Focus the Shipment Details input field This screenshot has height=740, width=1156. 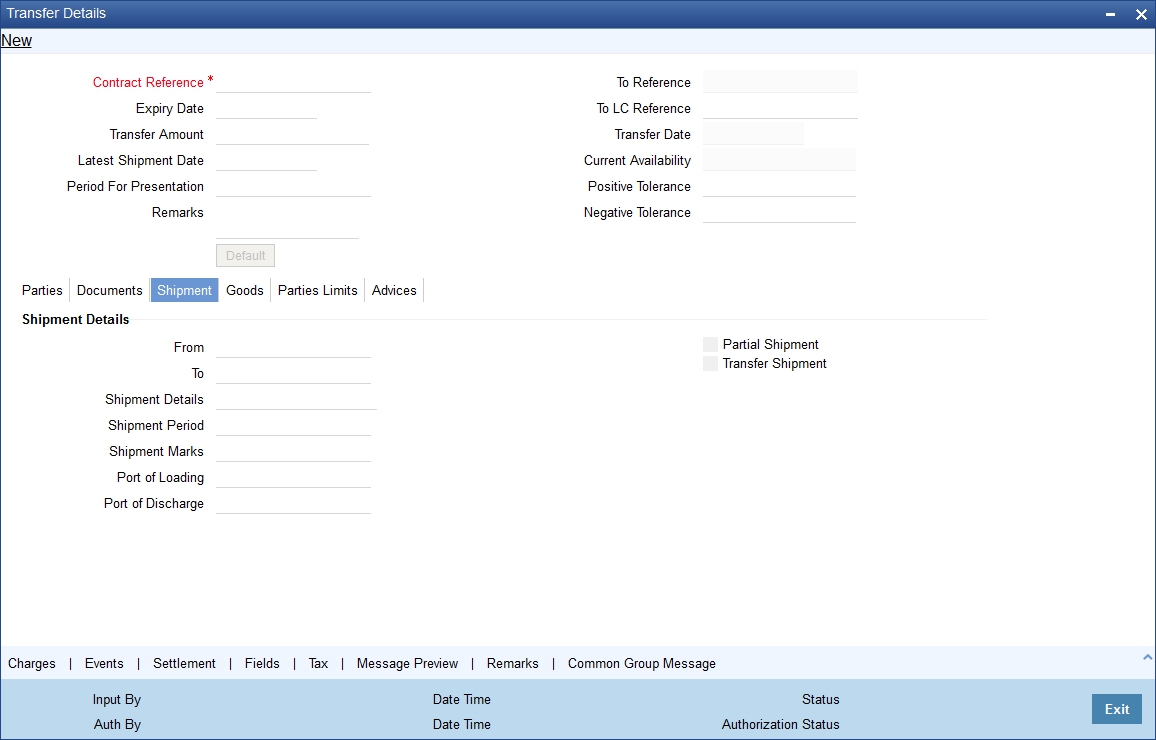(296, 399)
